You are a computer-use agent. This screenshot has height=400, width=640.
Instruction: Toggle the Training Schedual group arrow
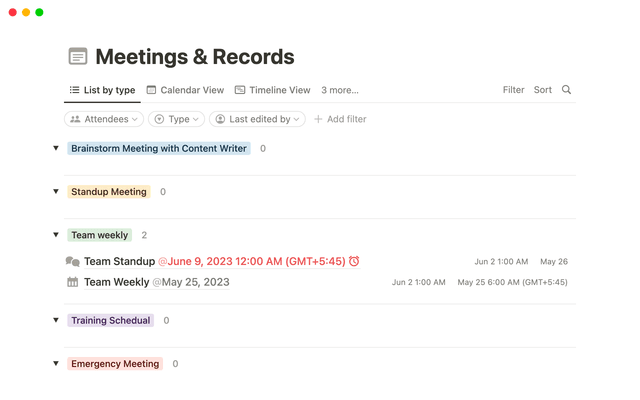56,321
